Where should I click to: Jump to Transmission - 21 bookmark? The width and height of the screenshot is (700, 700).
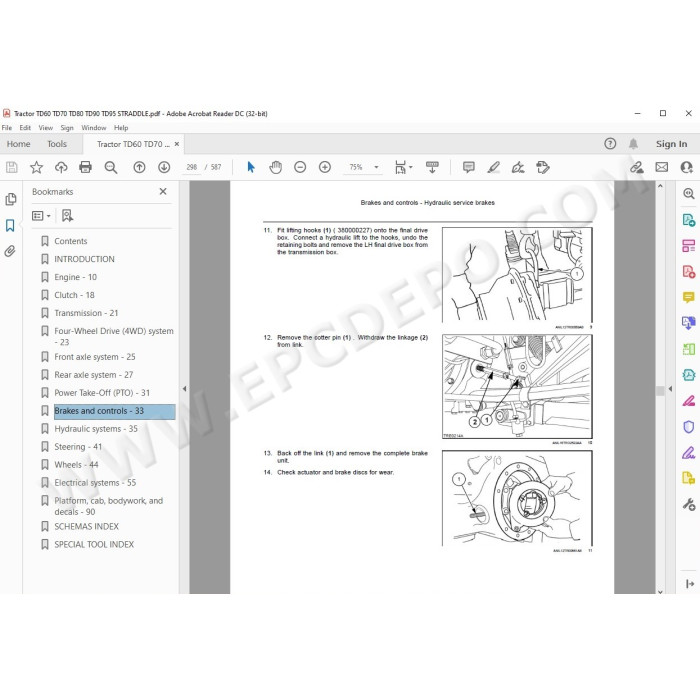(86, 313)
